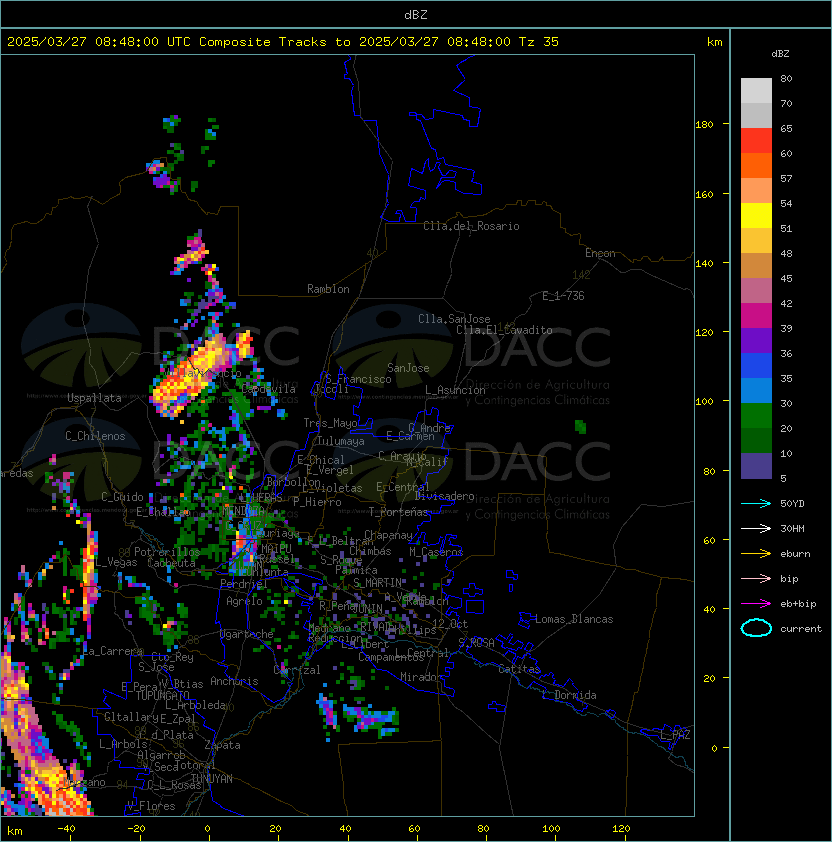Select the light gray top swatch of dBZ scale
This screenshot has width=832, height=842.
756,90
